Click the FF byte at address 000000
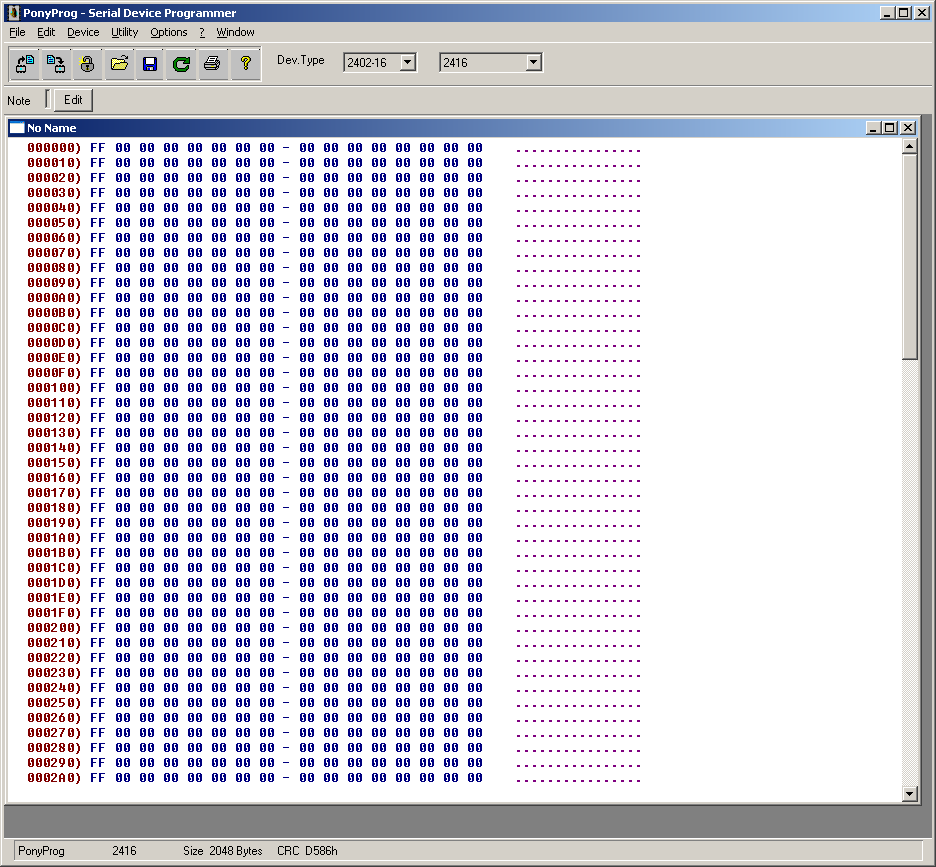The width and height of the screenshot is (936, 867). pyautogui.click(x=97, y=148)
